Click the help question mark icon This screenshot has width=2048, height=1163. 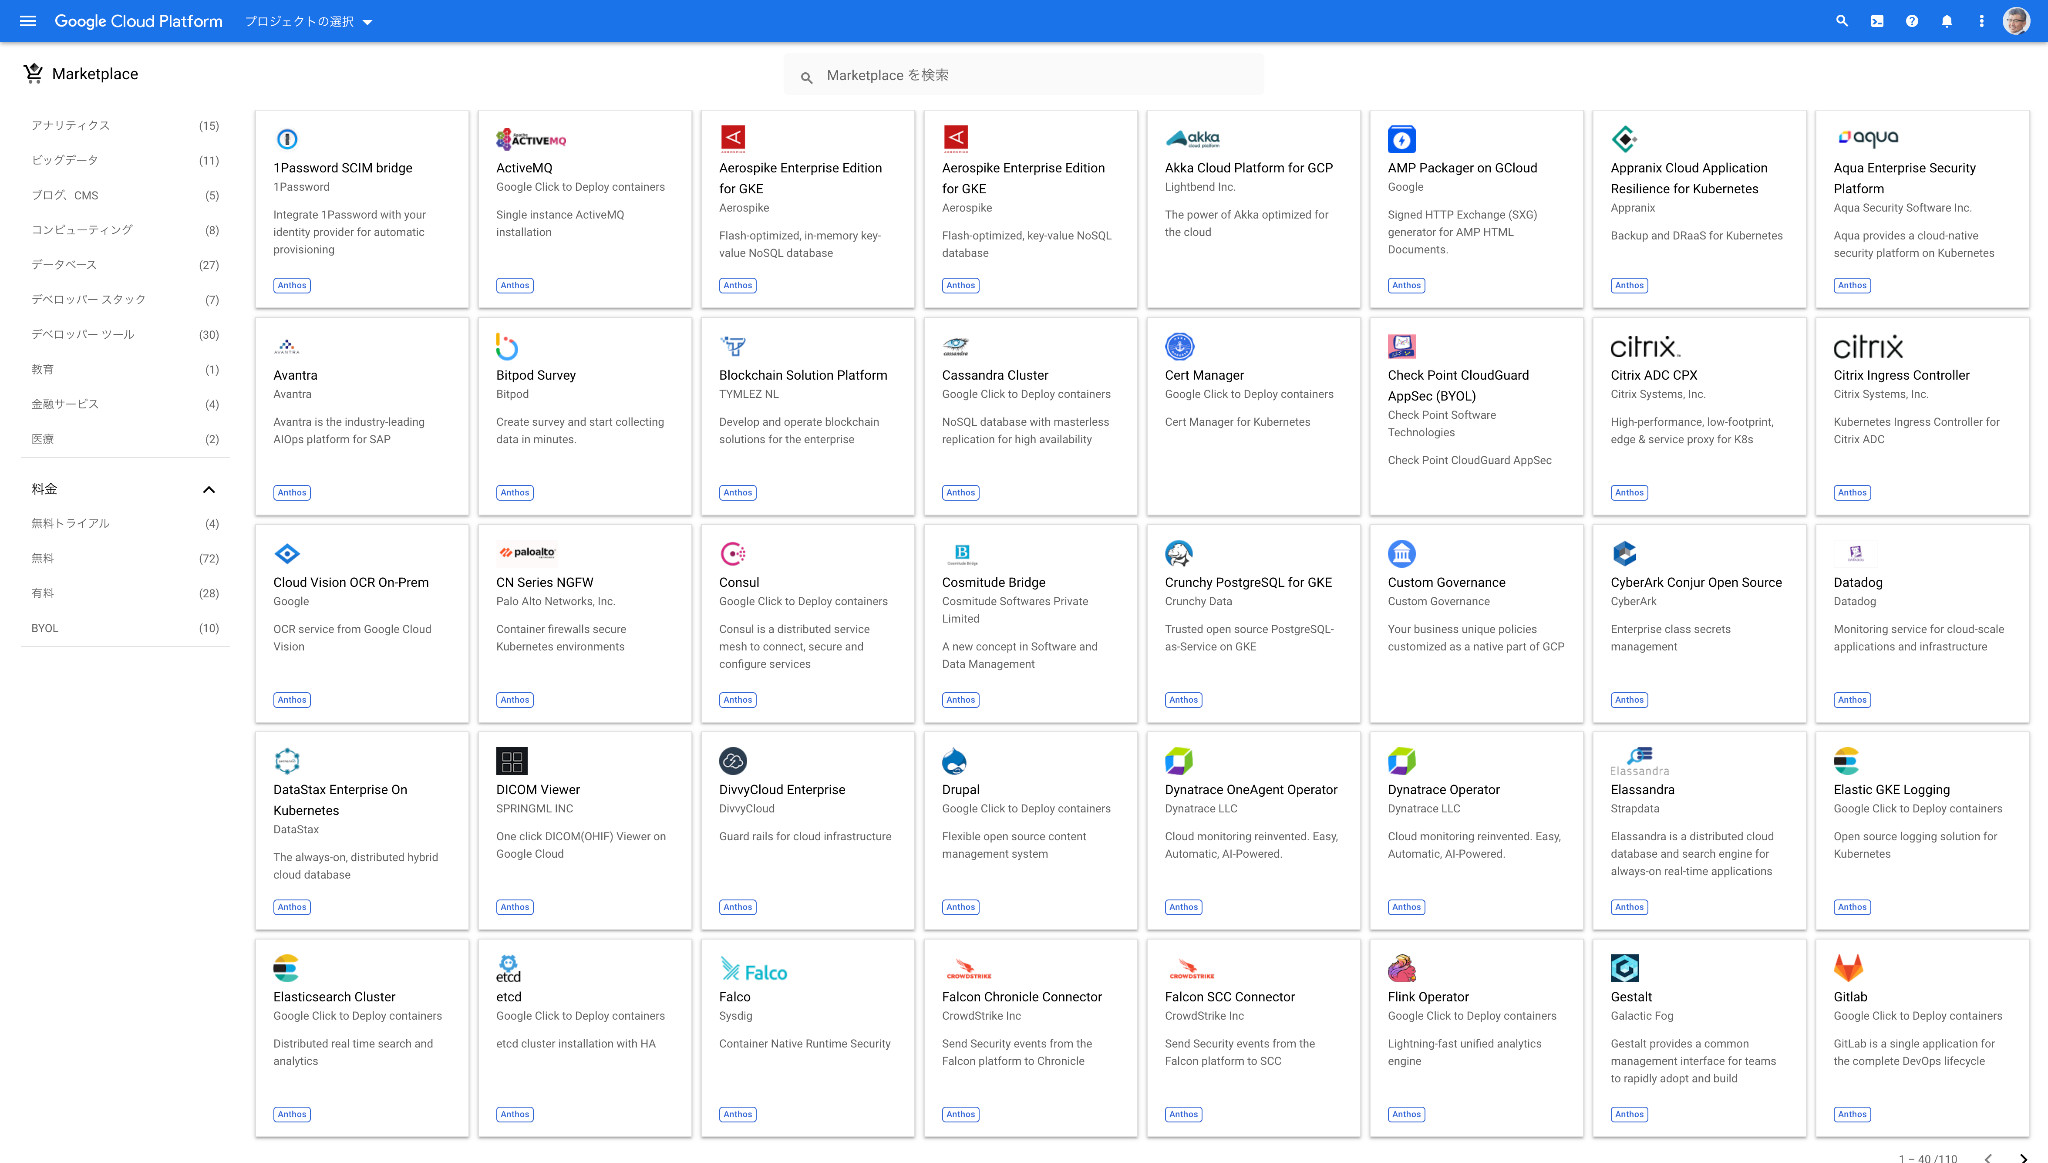point(1911,21)
